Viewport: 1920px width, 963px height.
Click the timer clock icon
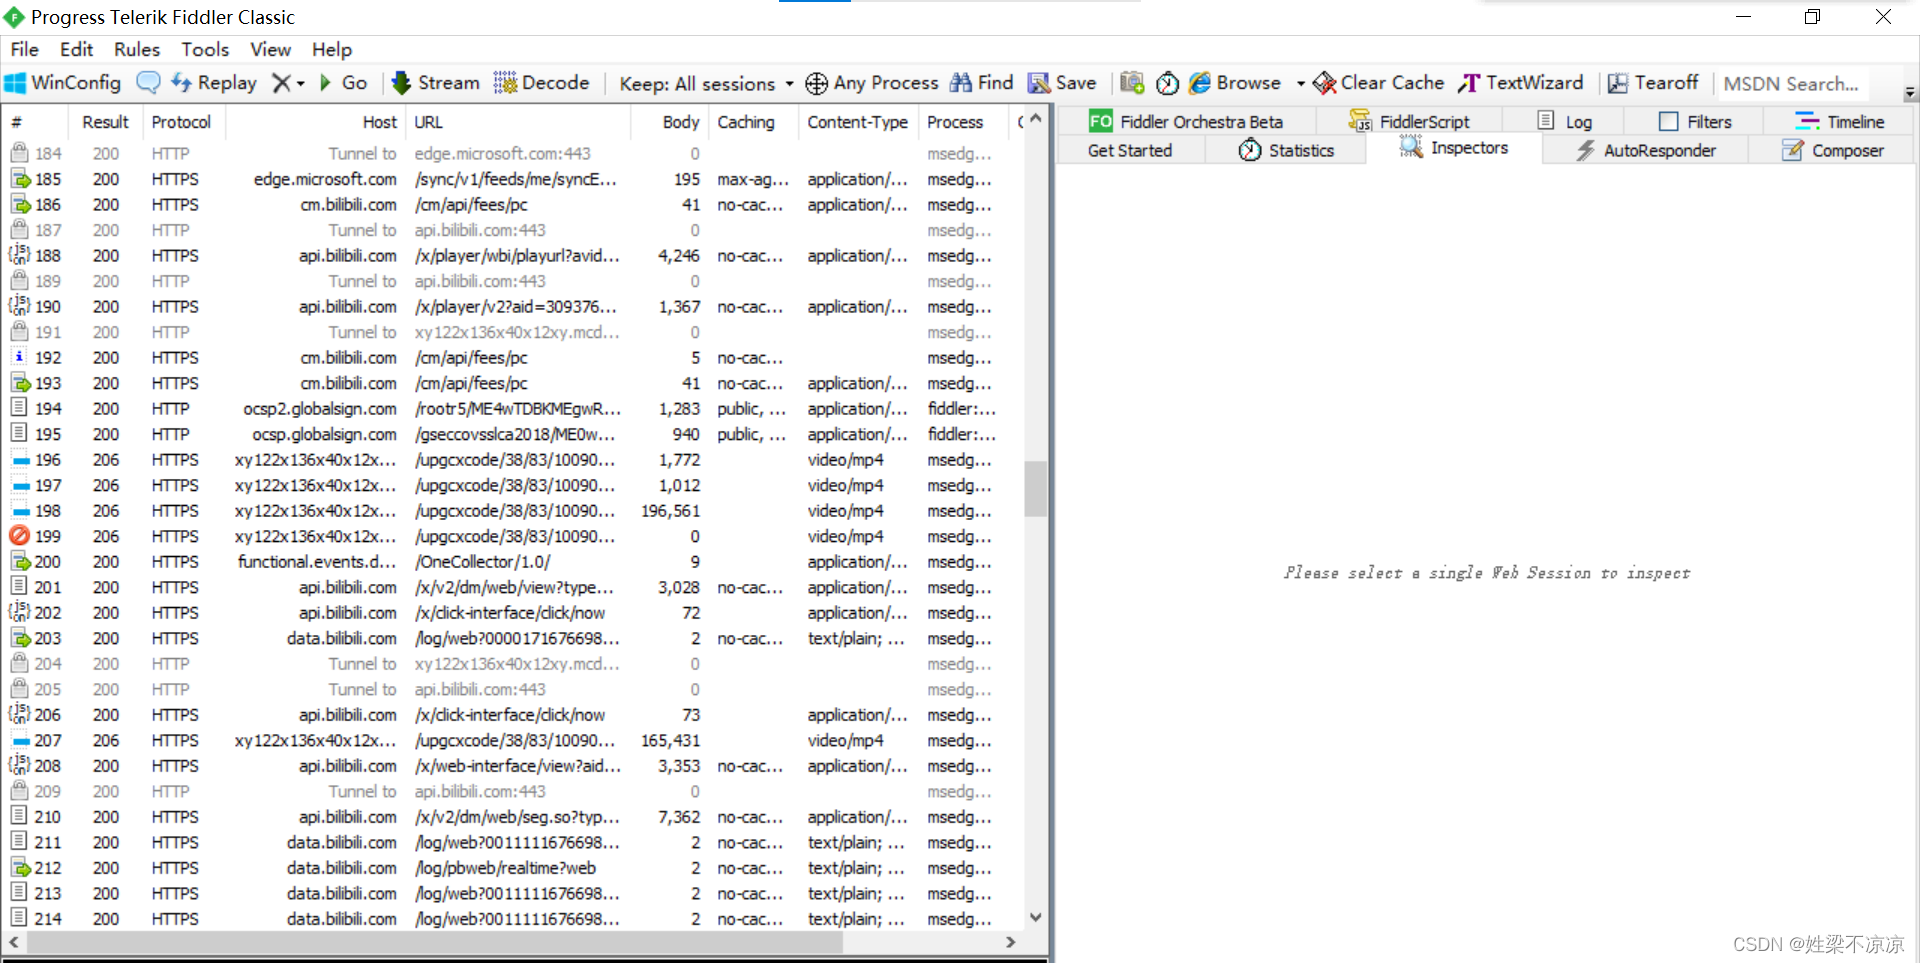1167,83
